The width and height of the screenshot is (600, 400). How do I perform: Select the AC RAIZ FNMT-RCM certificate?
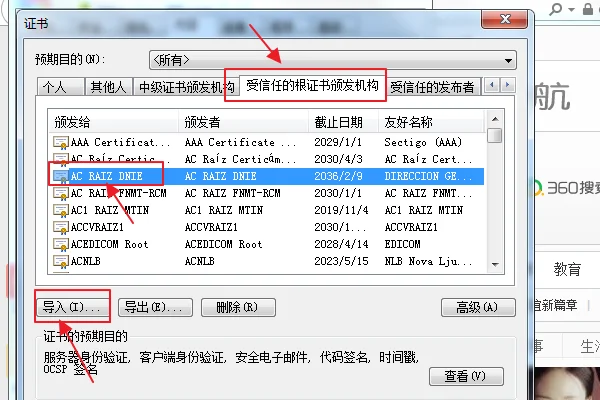click(x=266, y=193)
